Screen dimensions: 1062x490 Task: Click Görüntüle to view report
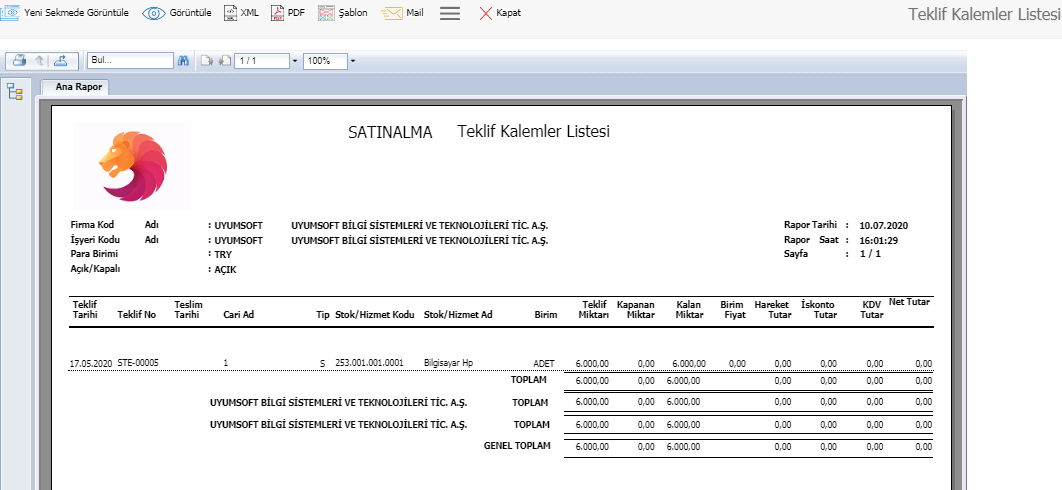[x=176, y=13]
